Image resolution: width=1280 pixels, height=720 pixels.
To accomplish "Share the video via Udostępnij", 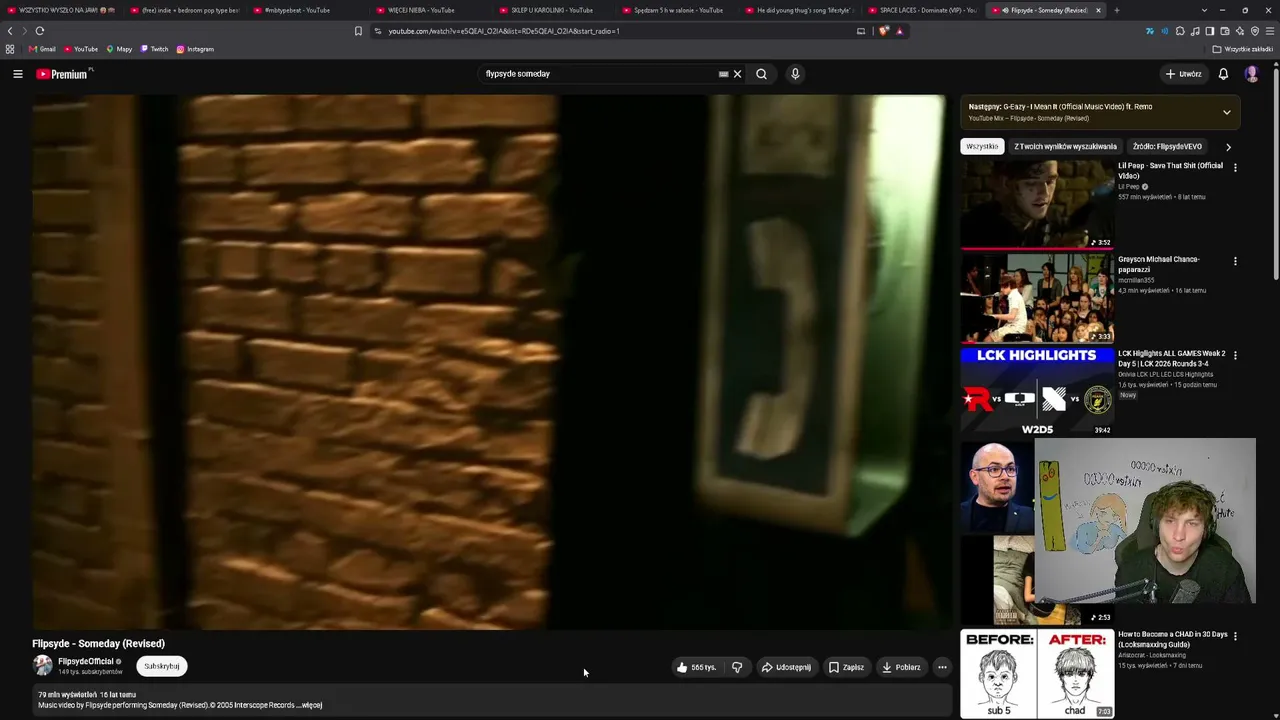I will coord(786,667).
